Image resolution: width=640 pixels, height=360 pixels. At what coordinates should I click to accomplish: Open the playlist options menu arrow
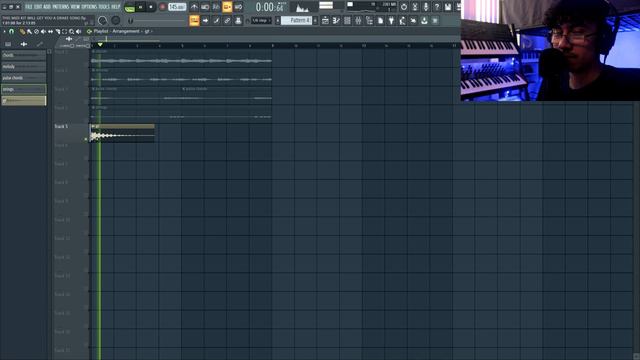pyautogui.click(x=4, y=31)
